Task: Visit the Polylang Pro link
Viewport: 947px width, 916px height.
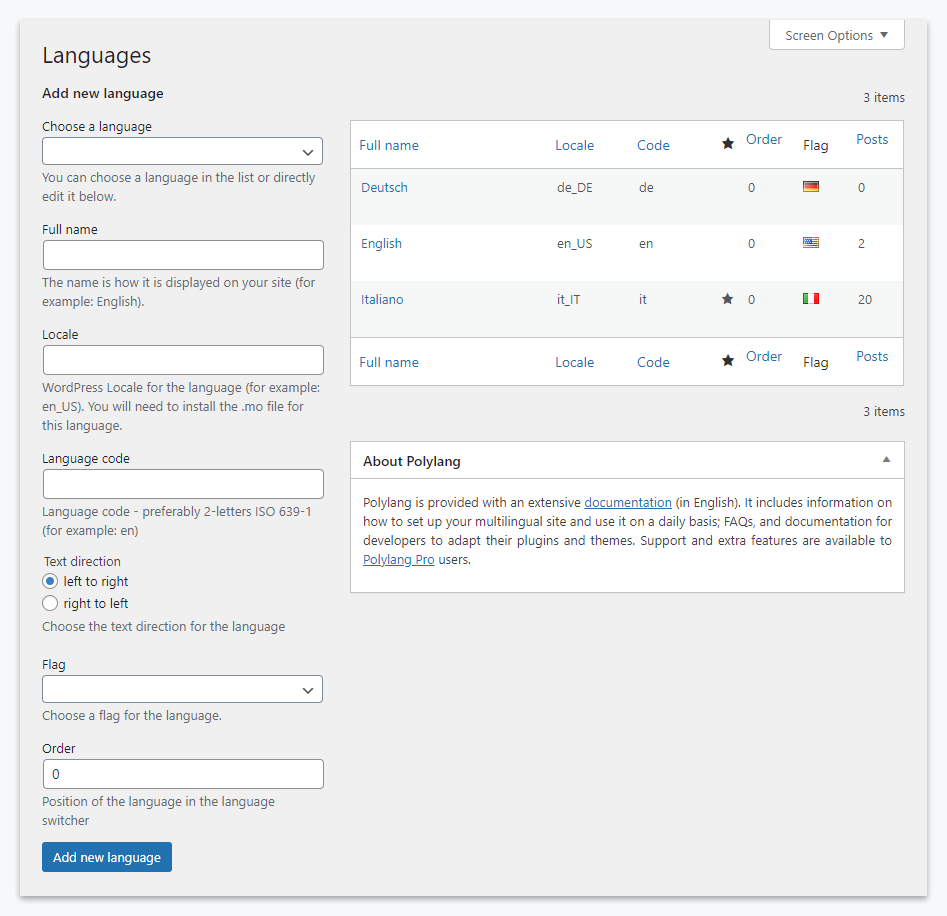Action: click(398, 560)
